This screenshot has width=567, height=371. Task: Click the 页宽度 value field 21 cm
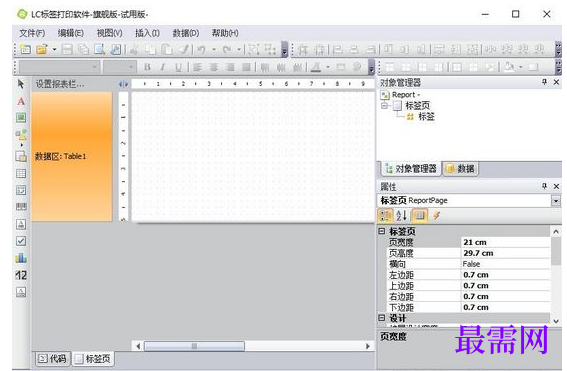[506, 242]
